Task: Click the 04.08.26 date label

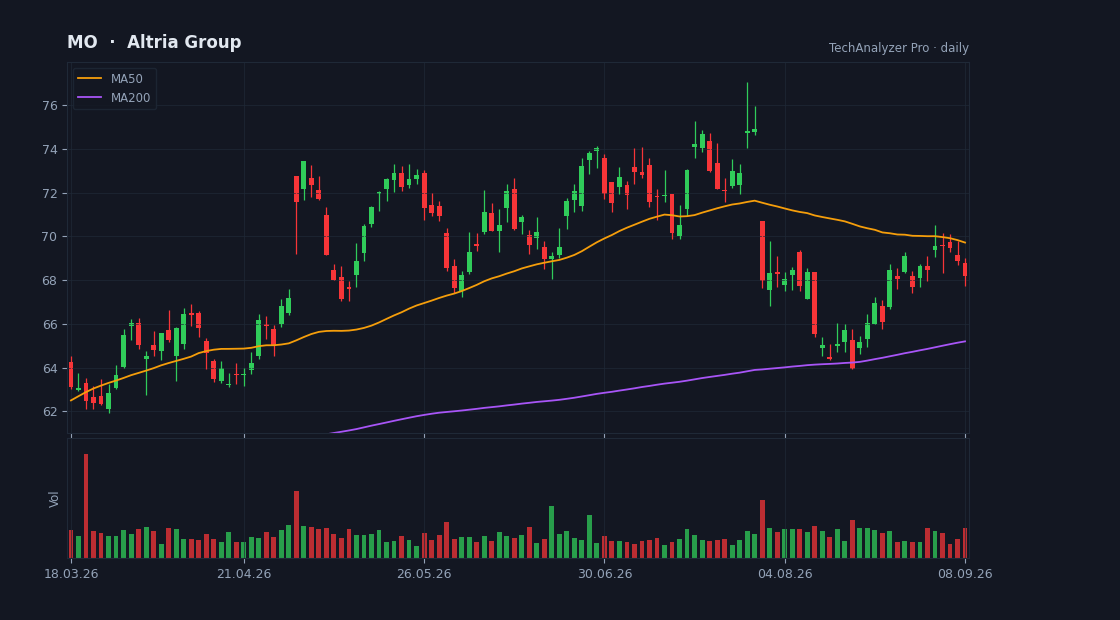Action: 785,574
